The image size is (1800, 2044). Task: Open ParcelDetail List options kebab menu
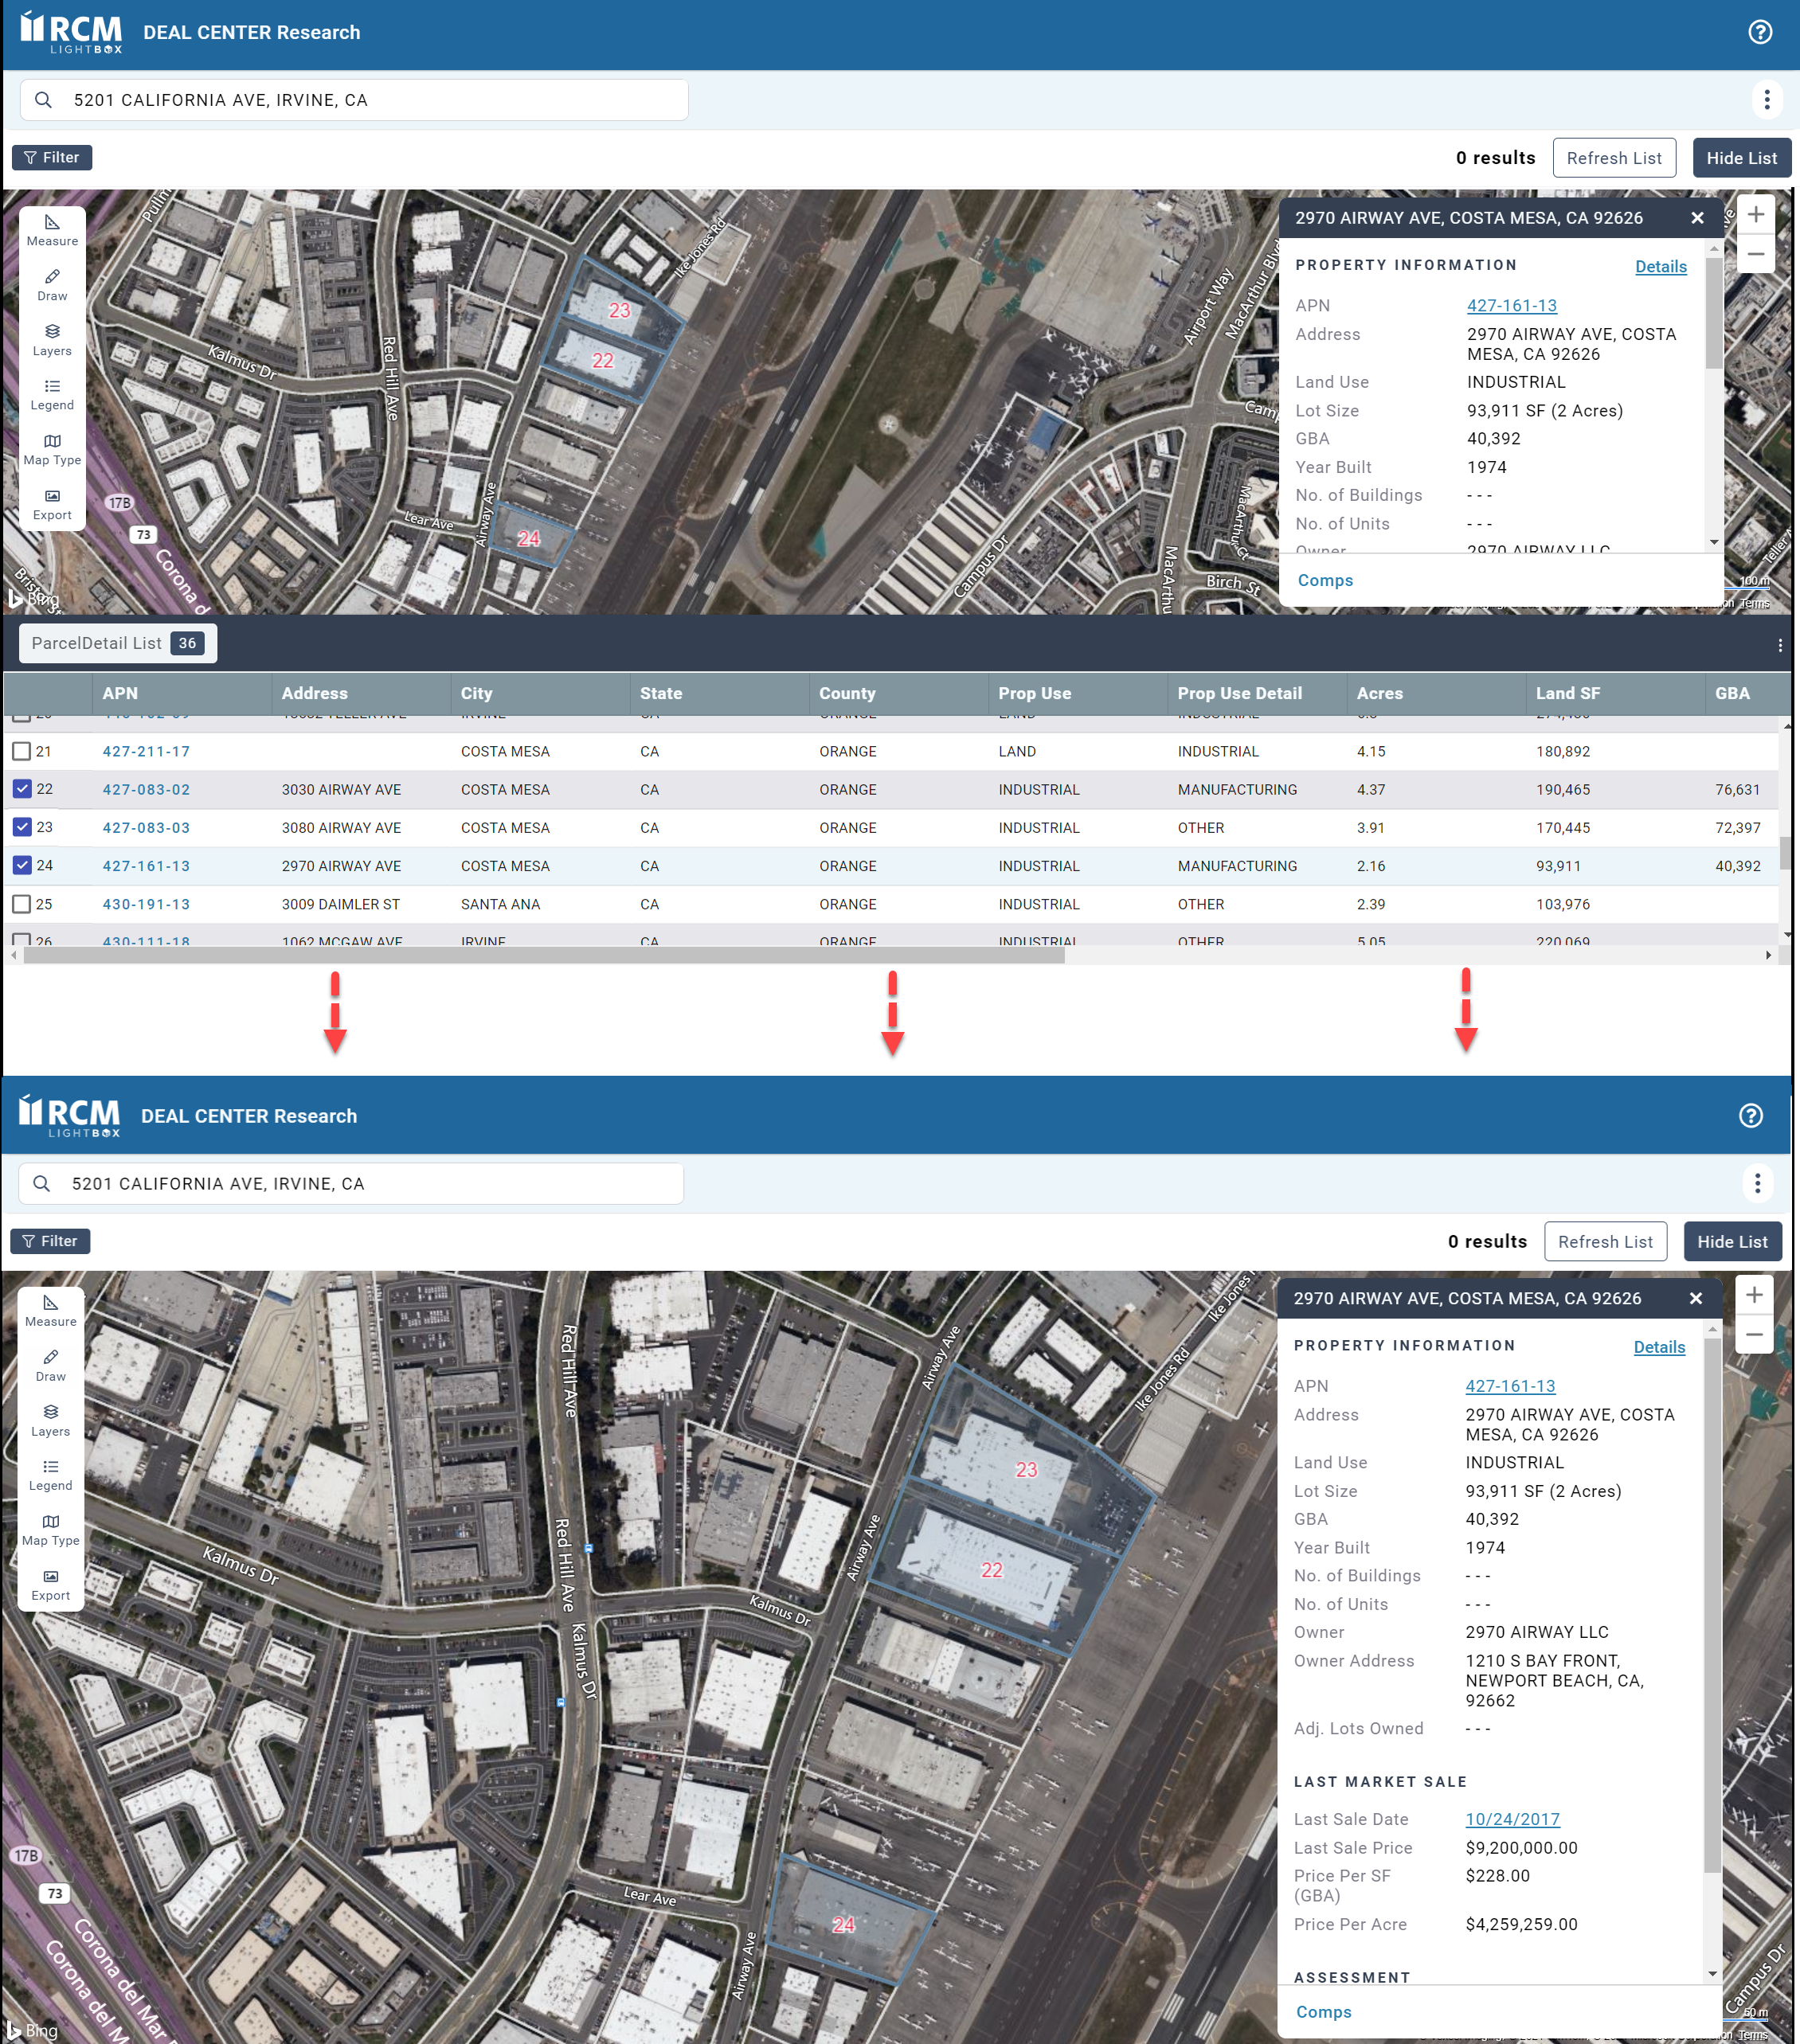point(1779,645)
